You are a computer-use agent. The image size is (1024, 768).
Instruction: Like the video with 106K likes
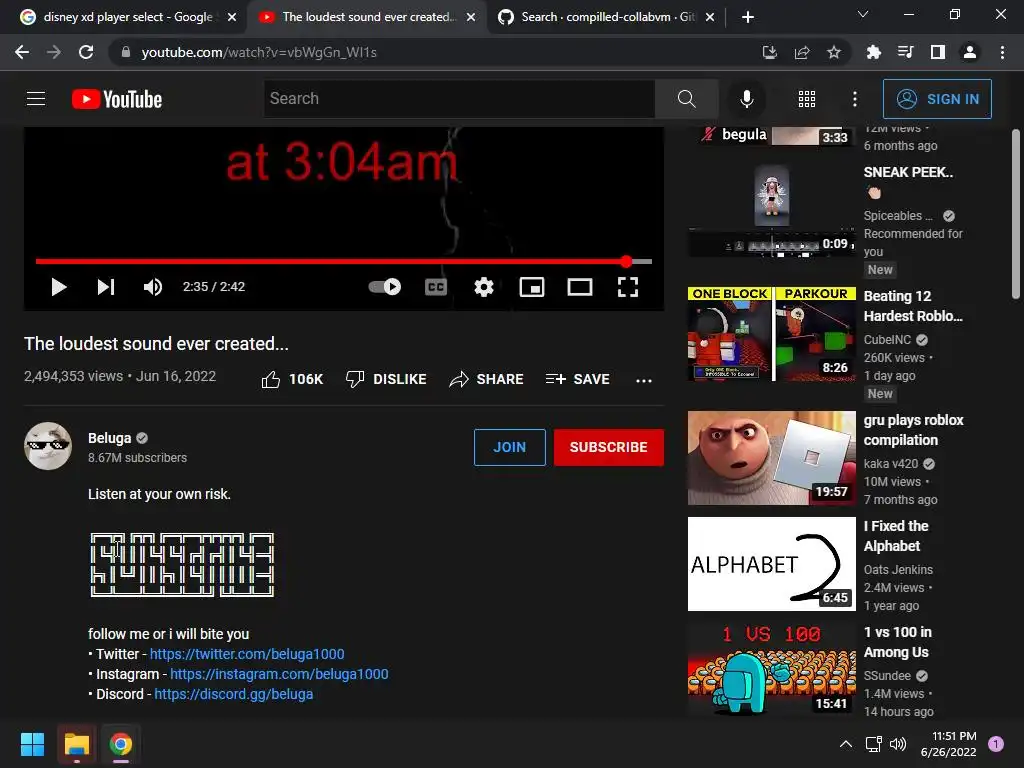point(292,379)
